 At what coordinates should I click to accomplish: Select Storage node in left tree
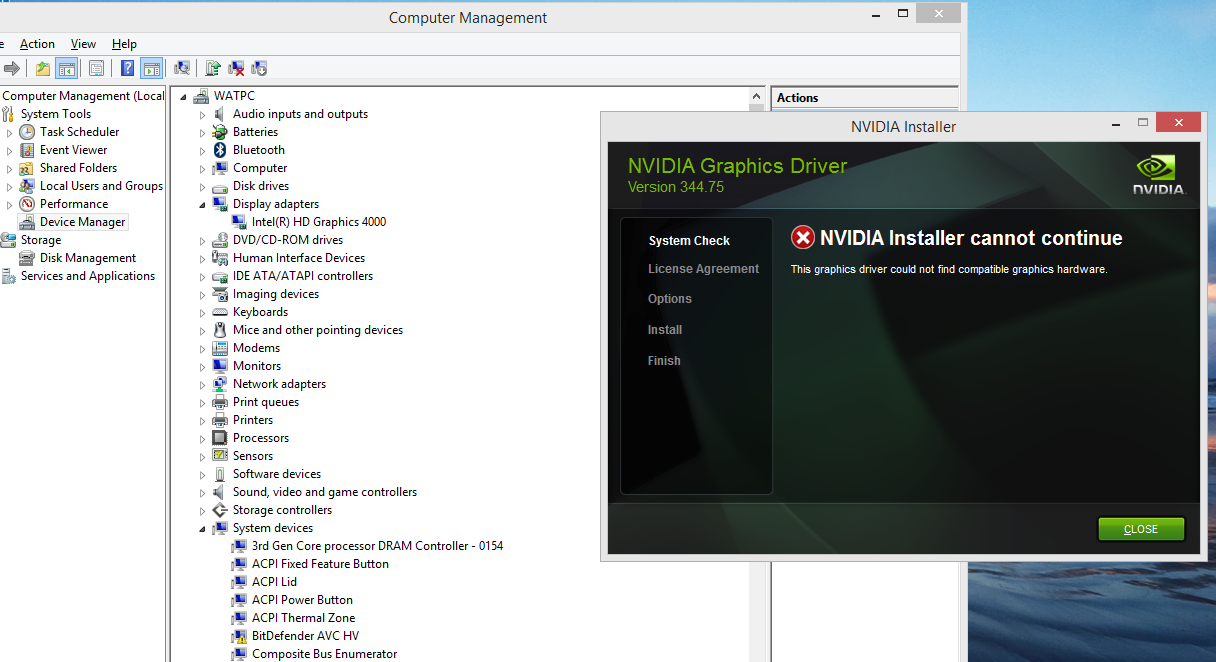click(x=41, y=240)
